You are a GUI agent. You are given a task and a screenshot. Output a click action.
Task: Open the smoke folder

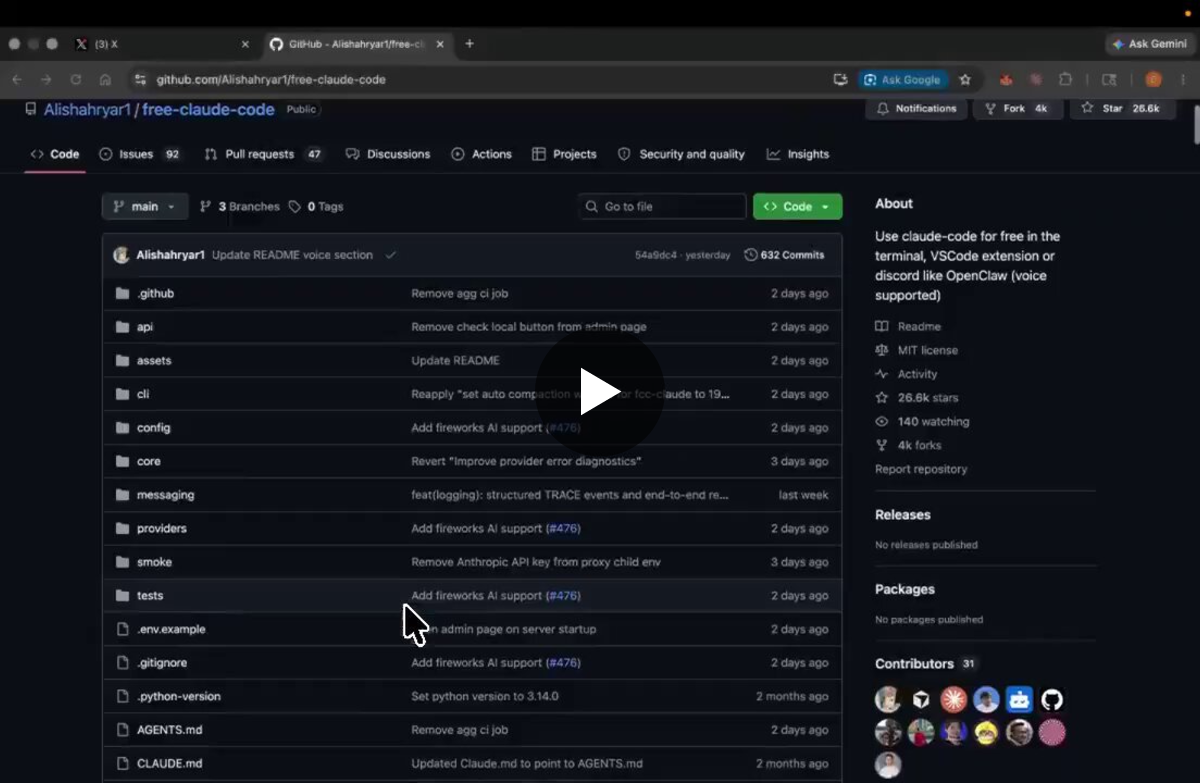click(x=154, y=562)
